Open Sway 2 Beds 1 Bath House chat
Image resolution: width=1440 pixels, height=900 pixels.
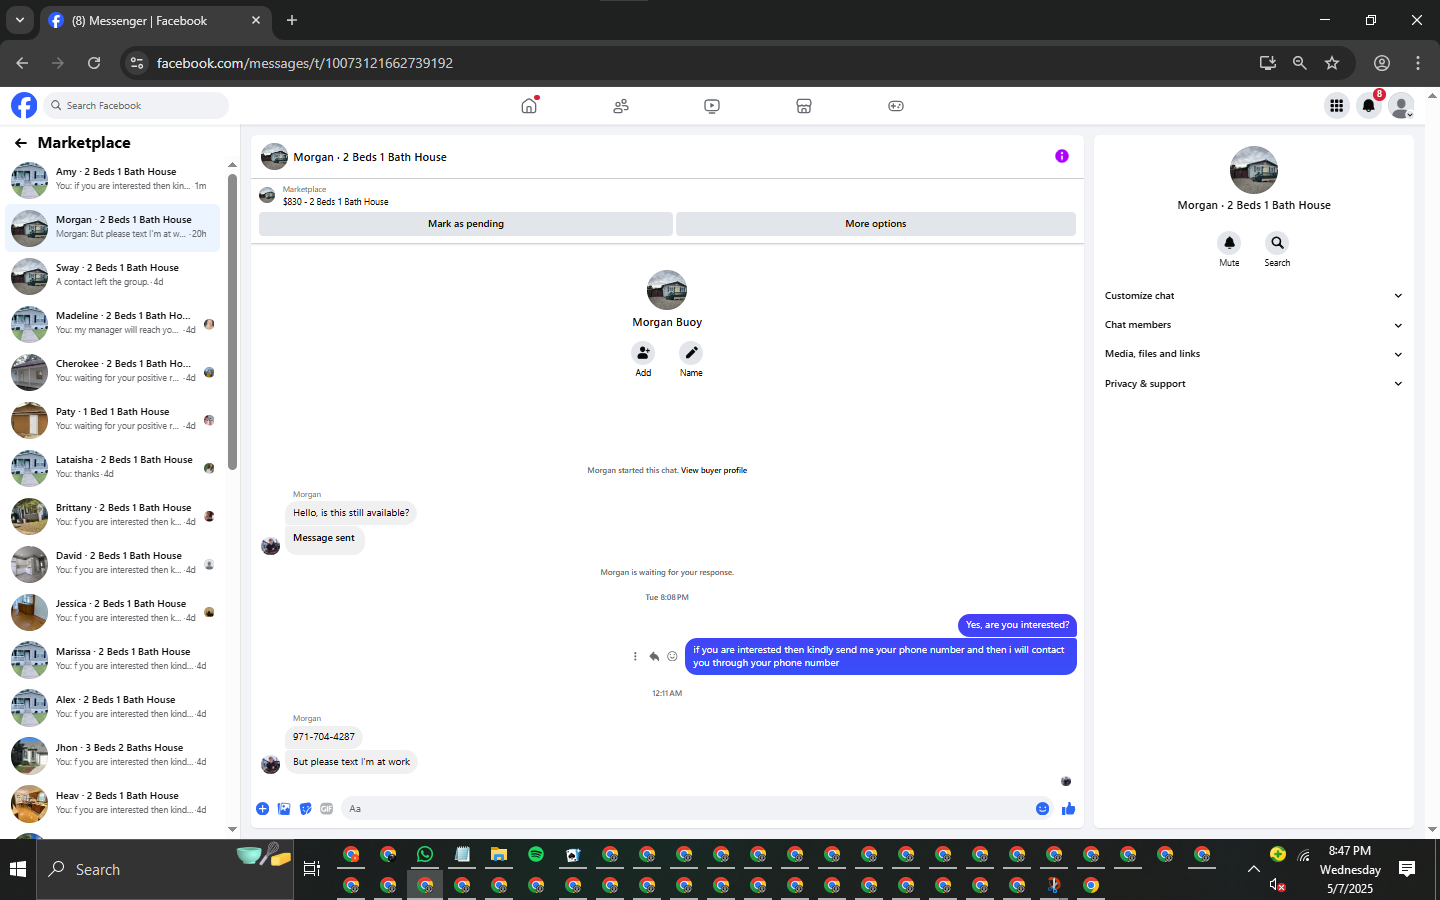pyautogui.click(x=112, y=276)
